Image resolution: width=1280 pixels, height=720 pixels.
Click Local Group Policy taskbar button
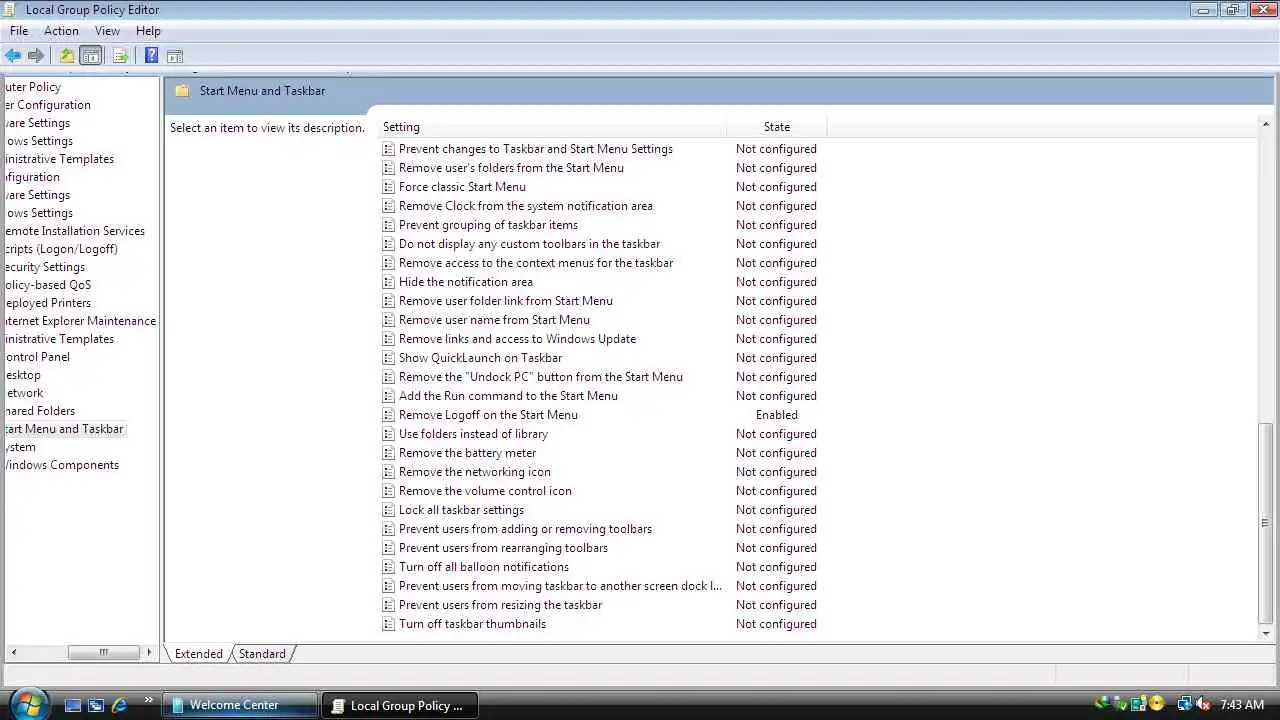[400, 705]
